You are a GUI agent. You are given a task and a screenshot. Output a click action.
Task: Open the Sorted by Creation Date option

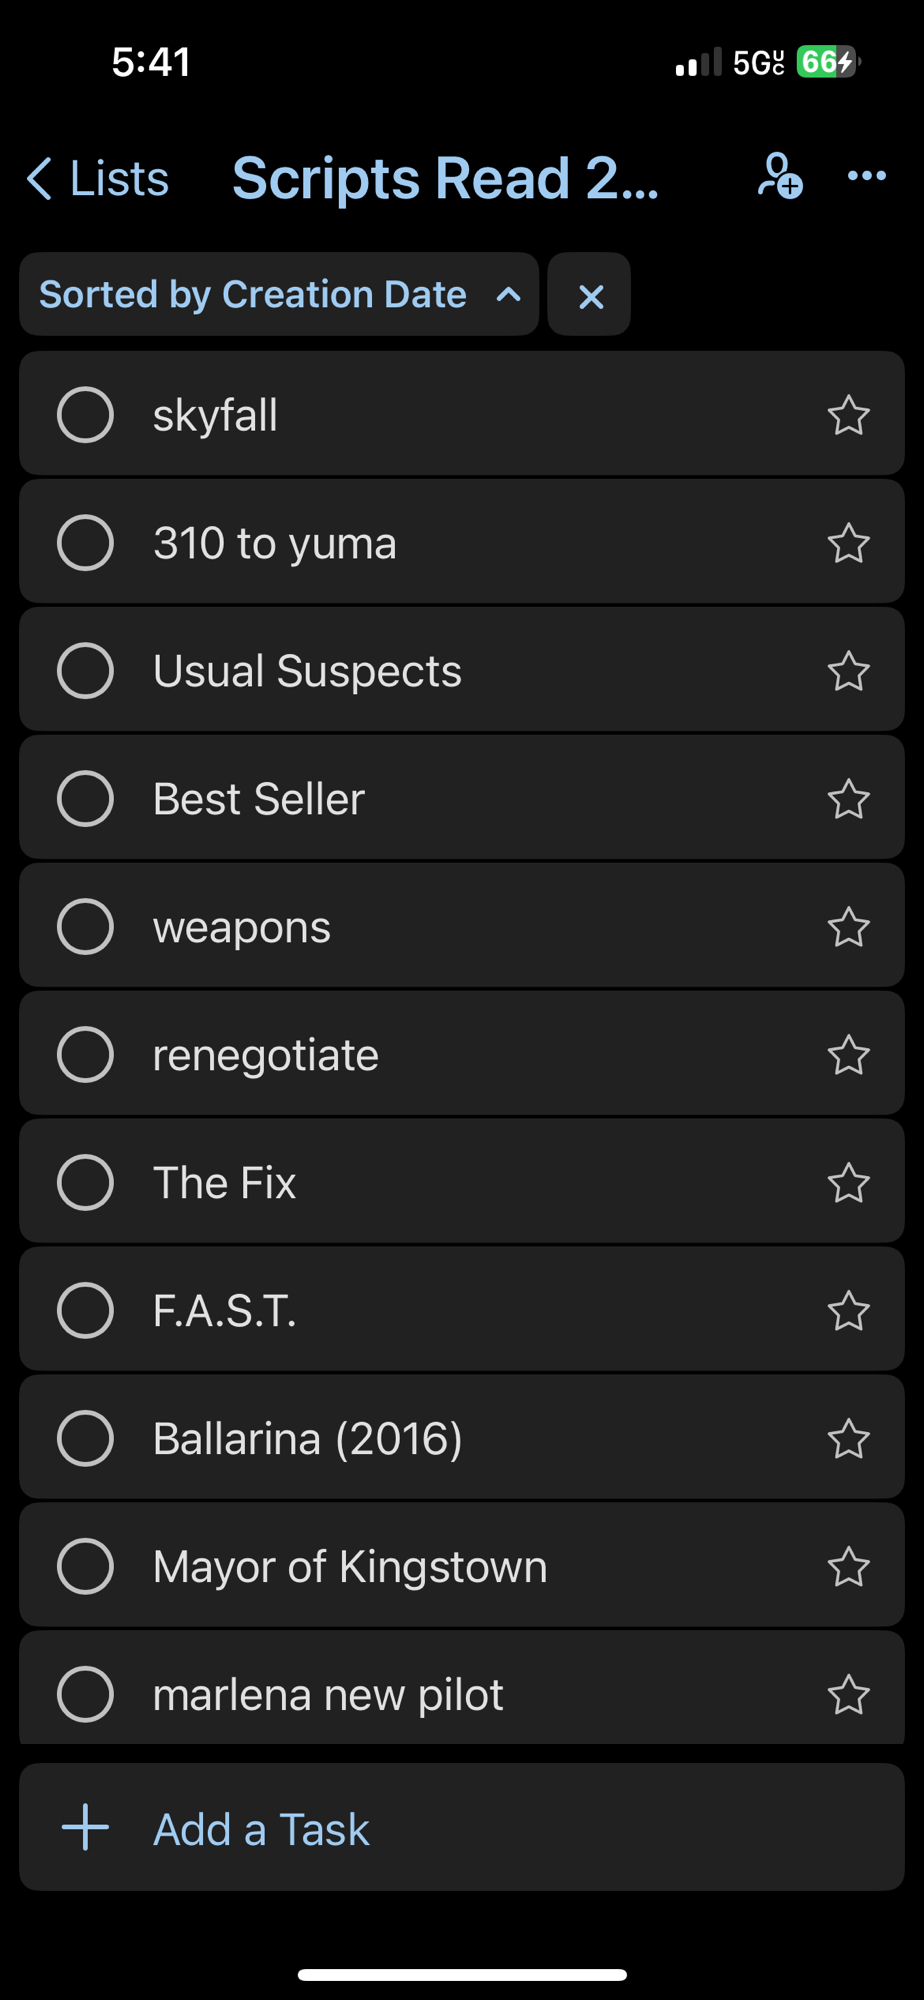253,295
